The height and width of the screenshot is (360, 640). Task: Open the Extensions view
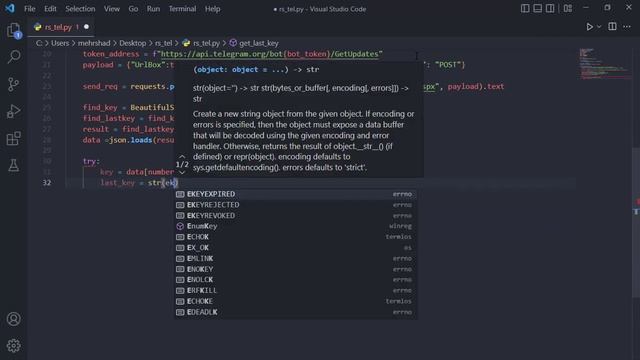(x=13, y=138)
